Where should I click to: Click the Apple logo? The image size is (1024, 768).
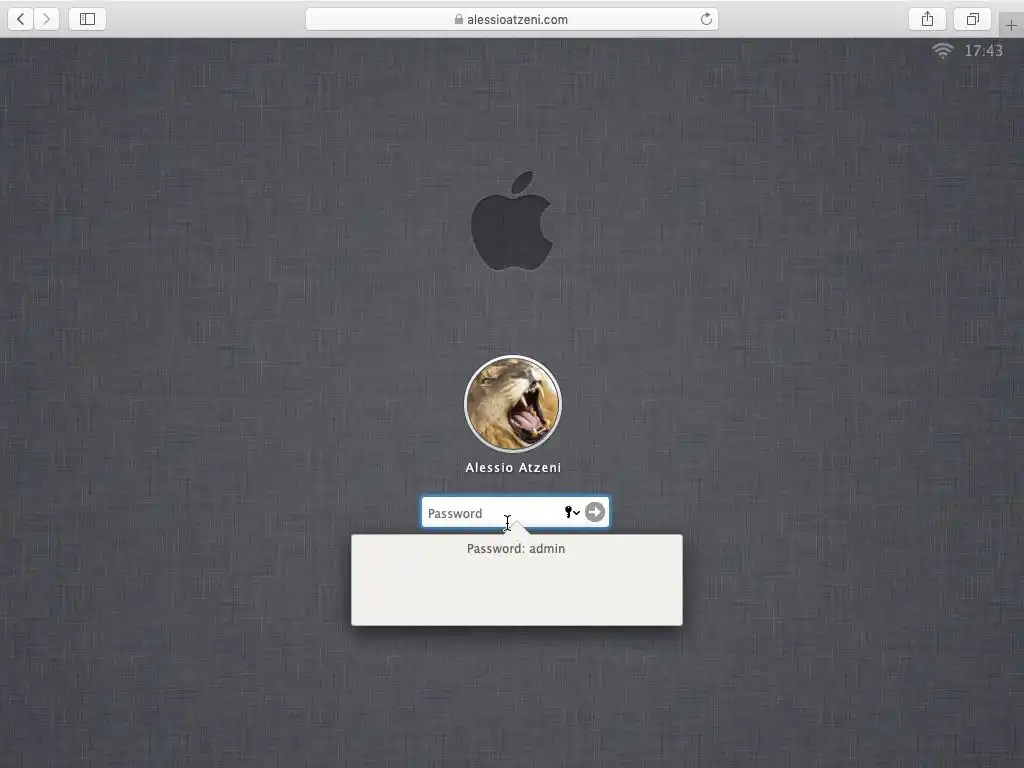pyautogui.click(x=512, y=221)
